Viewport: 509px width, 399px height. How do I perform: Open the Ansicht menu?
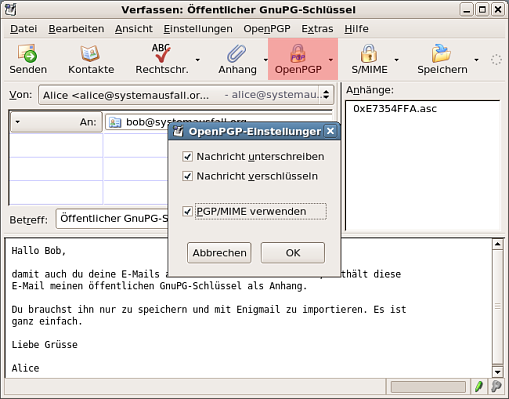pyautogui.click(x=134, y=29)
